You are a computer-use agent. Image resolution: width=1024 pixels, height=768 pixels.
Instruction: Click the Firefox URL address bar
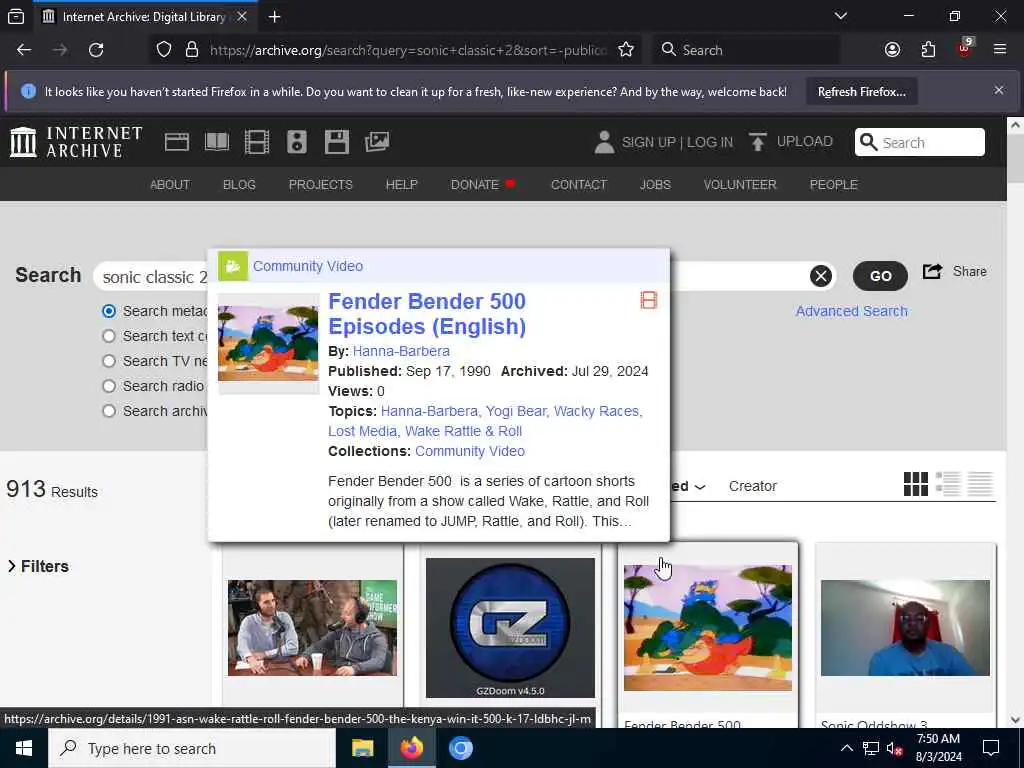pyautogui.click(x=408, y=50)
